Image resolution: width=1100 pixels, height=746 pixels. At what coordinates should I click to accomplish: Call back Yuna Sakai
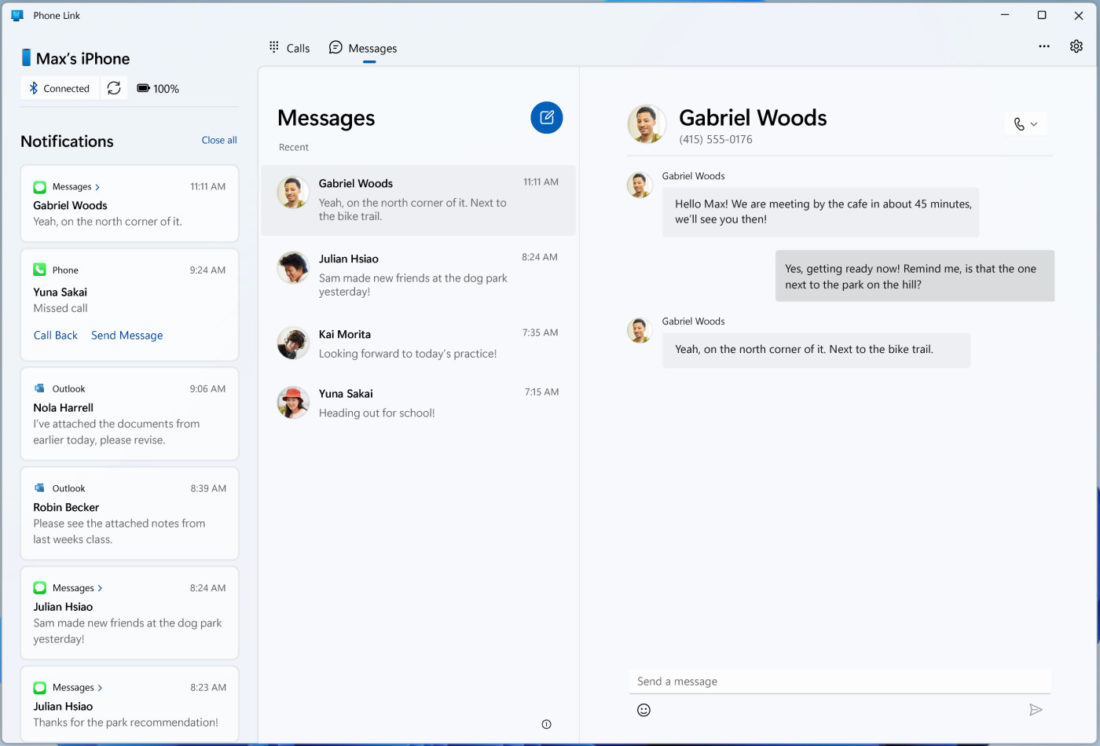point(55,335)
